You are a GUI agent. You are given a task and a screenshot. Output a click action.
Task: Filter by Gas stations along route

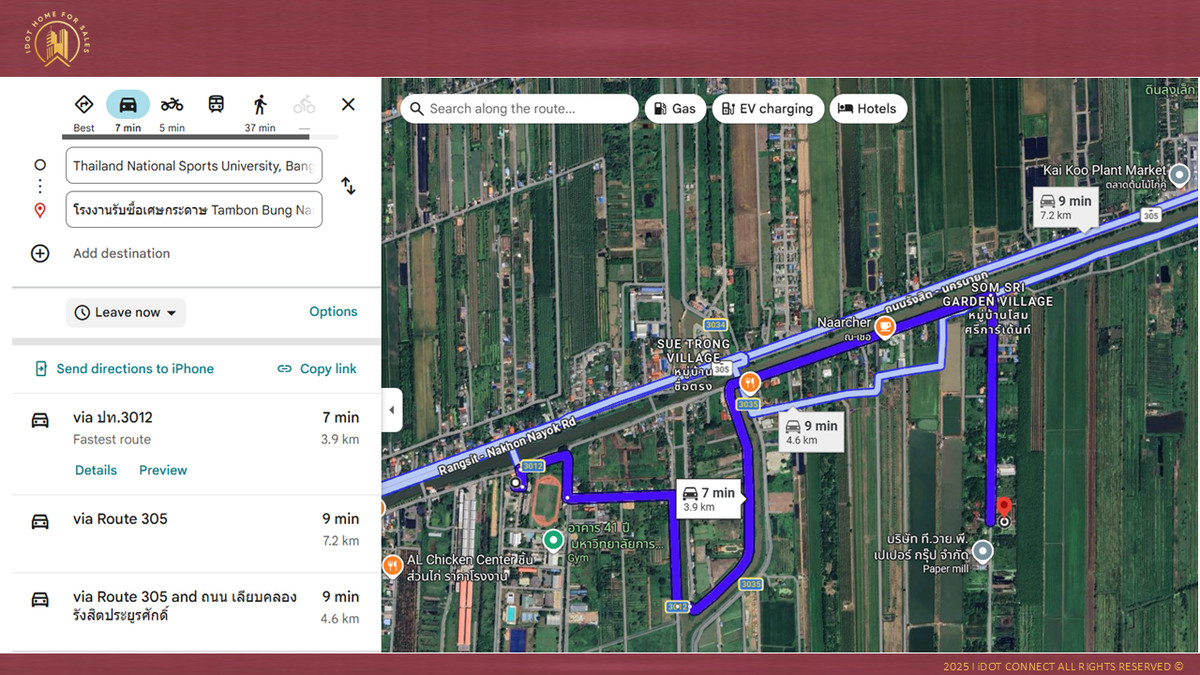point(675,109)
